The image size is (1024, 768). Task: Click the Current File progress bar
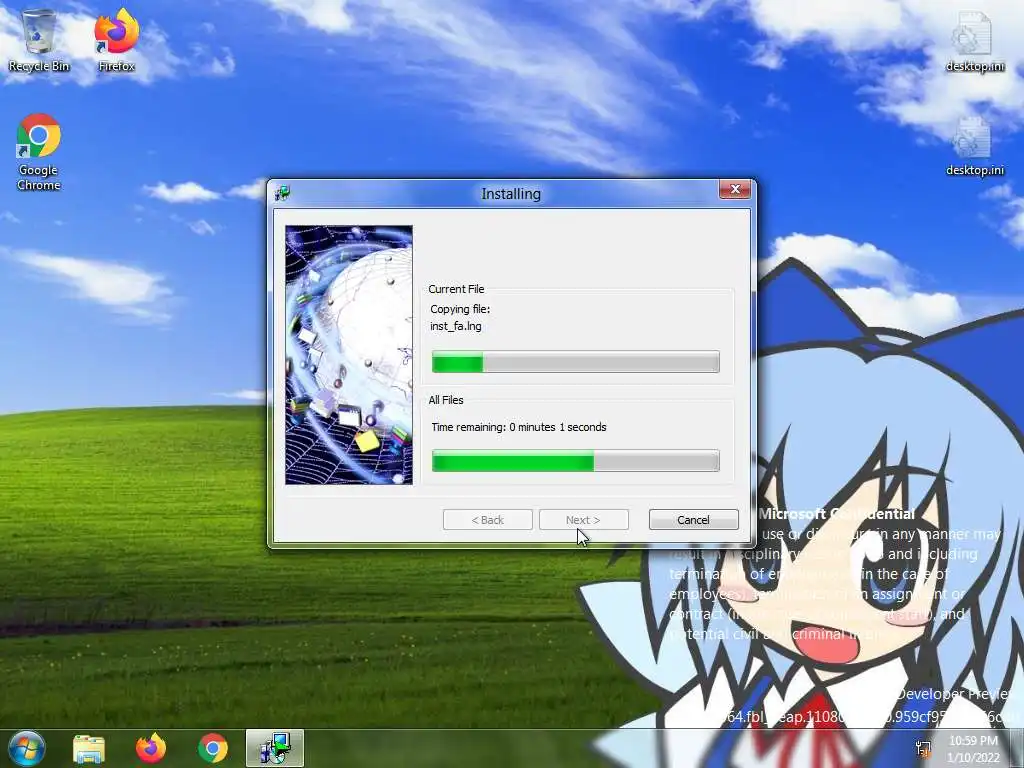click(x=576, y=362)
